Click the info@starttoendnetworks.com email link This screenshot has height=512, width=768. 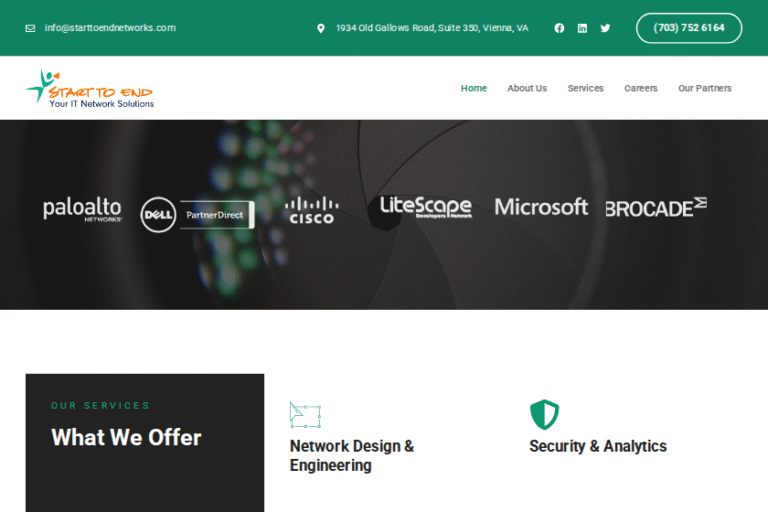pos(110,28)
